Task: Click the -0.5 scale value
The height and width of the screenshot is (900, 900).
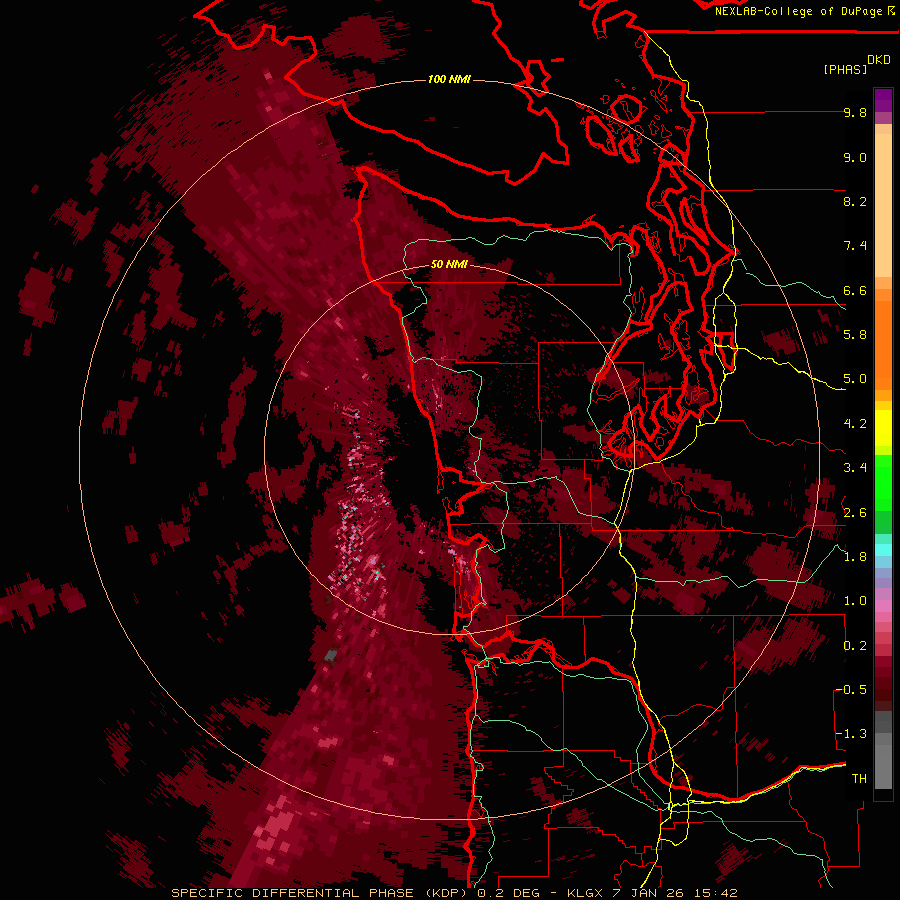Action: [x=852, y=690]
